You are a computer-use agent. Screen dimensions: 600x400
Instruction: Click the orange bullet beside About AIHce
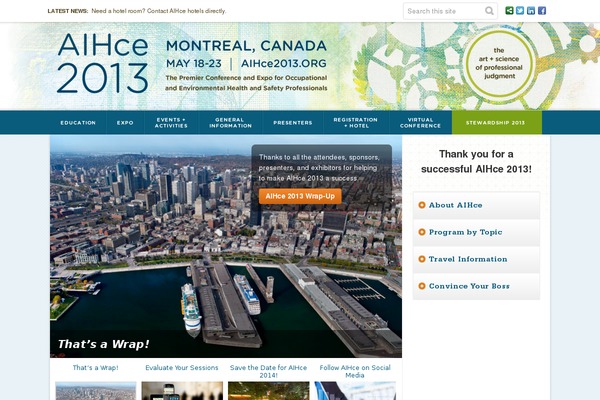coord(422,205)
